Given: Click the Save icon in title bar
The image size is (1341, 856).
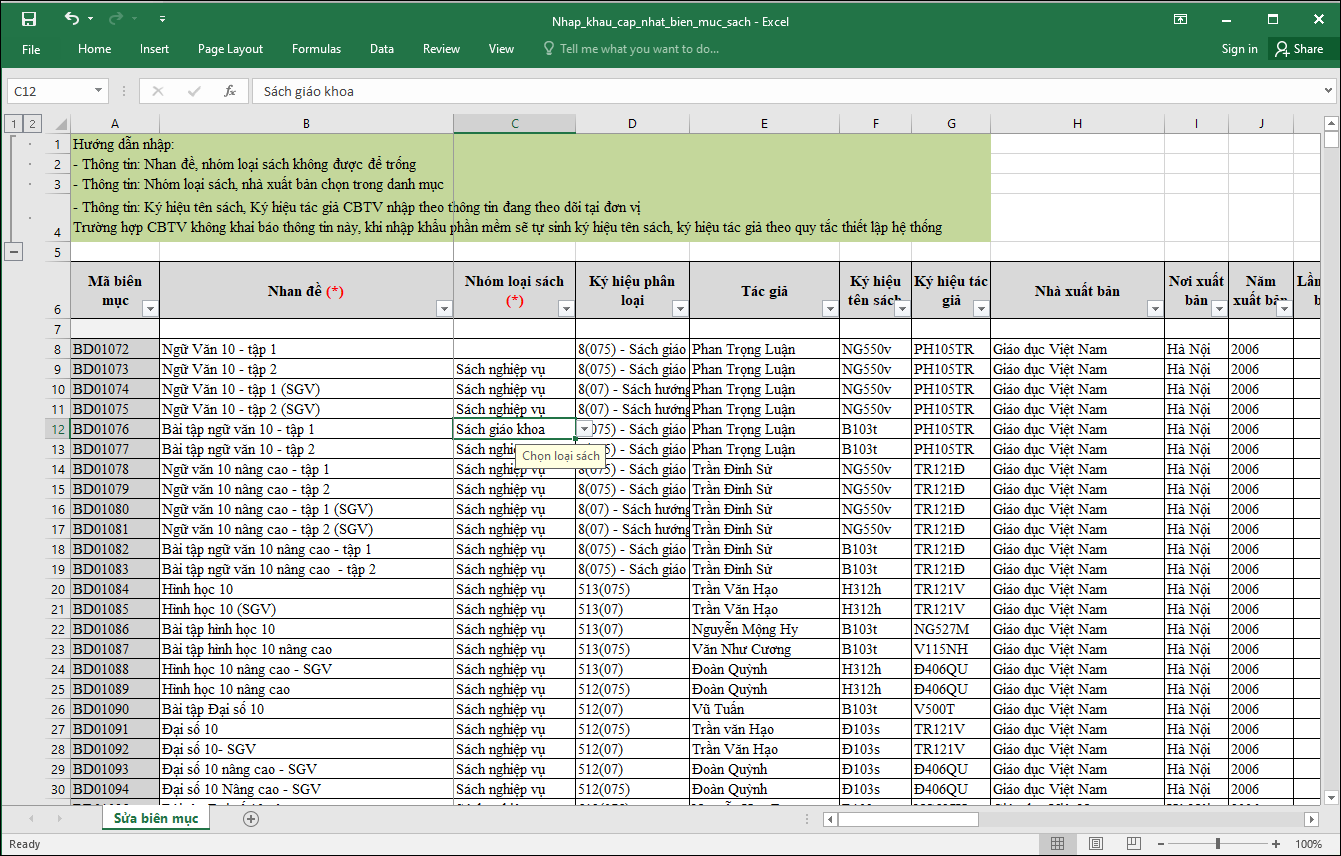Looking at the screenshot, I should point(29,19).
